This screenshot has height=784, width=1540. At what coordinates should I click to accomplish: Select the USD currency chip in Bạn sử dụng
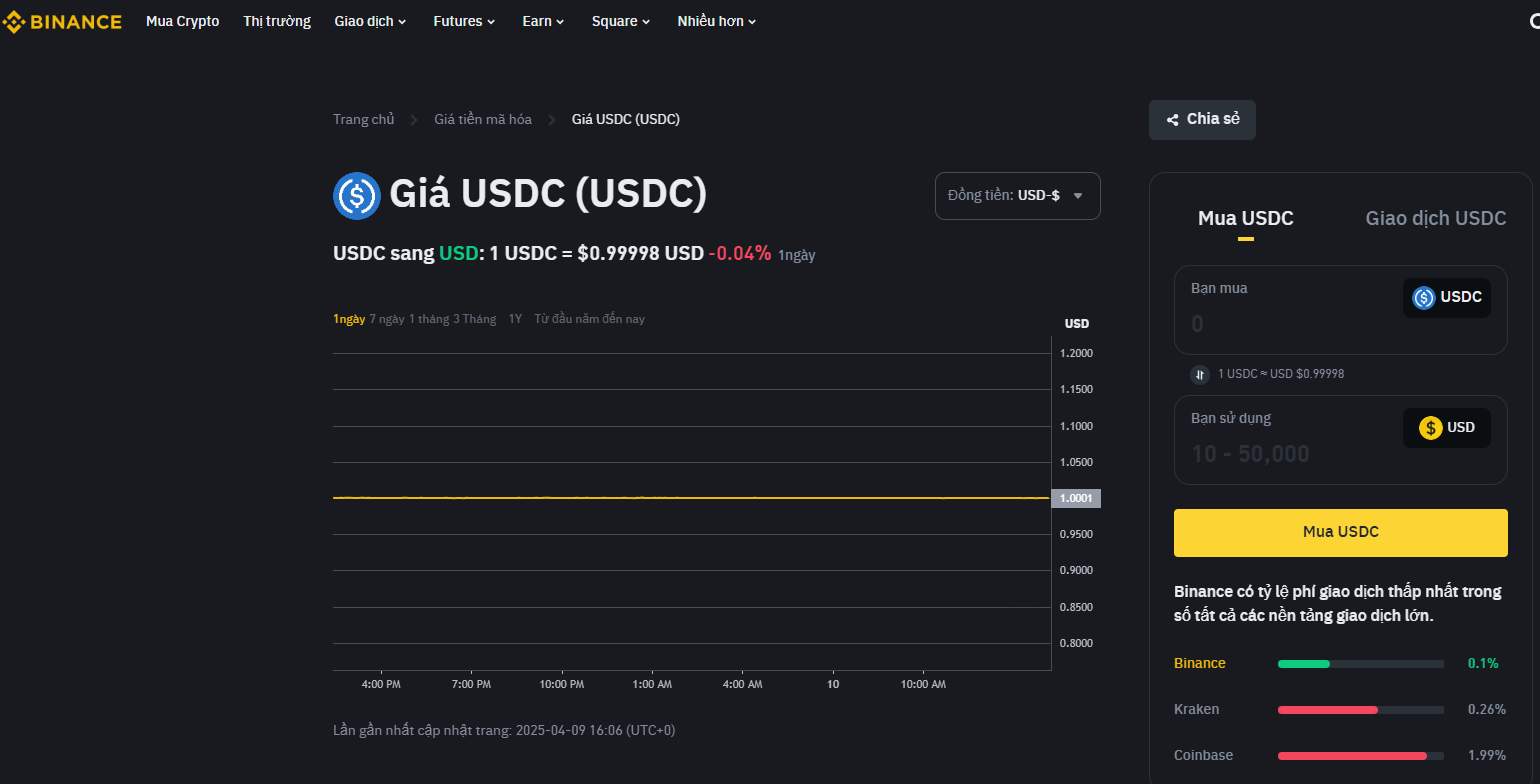click(x=1447, y=428)
